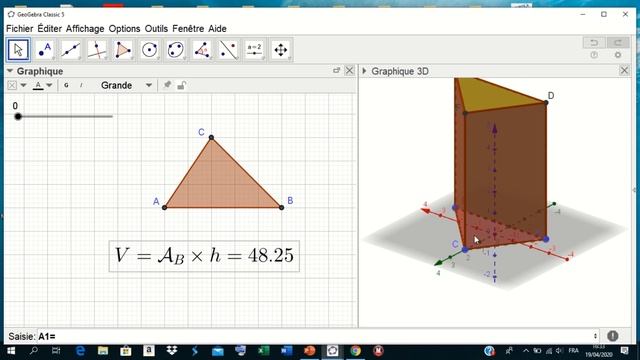Toggle italic I text formatting
This screenshot has height=360, width=640.
pyautogui.click(x=81, y=85)
